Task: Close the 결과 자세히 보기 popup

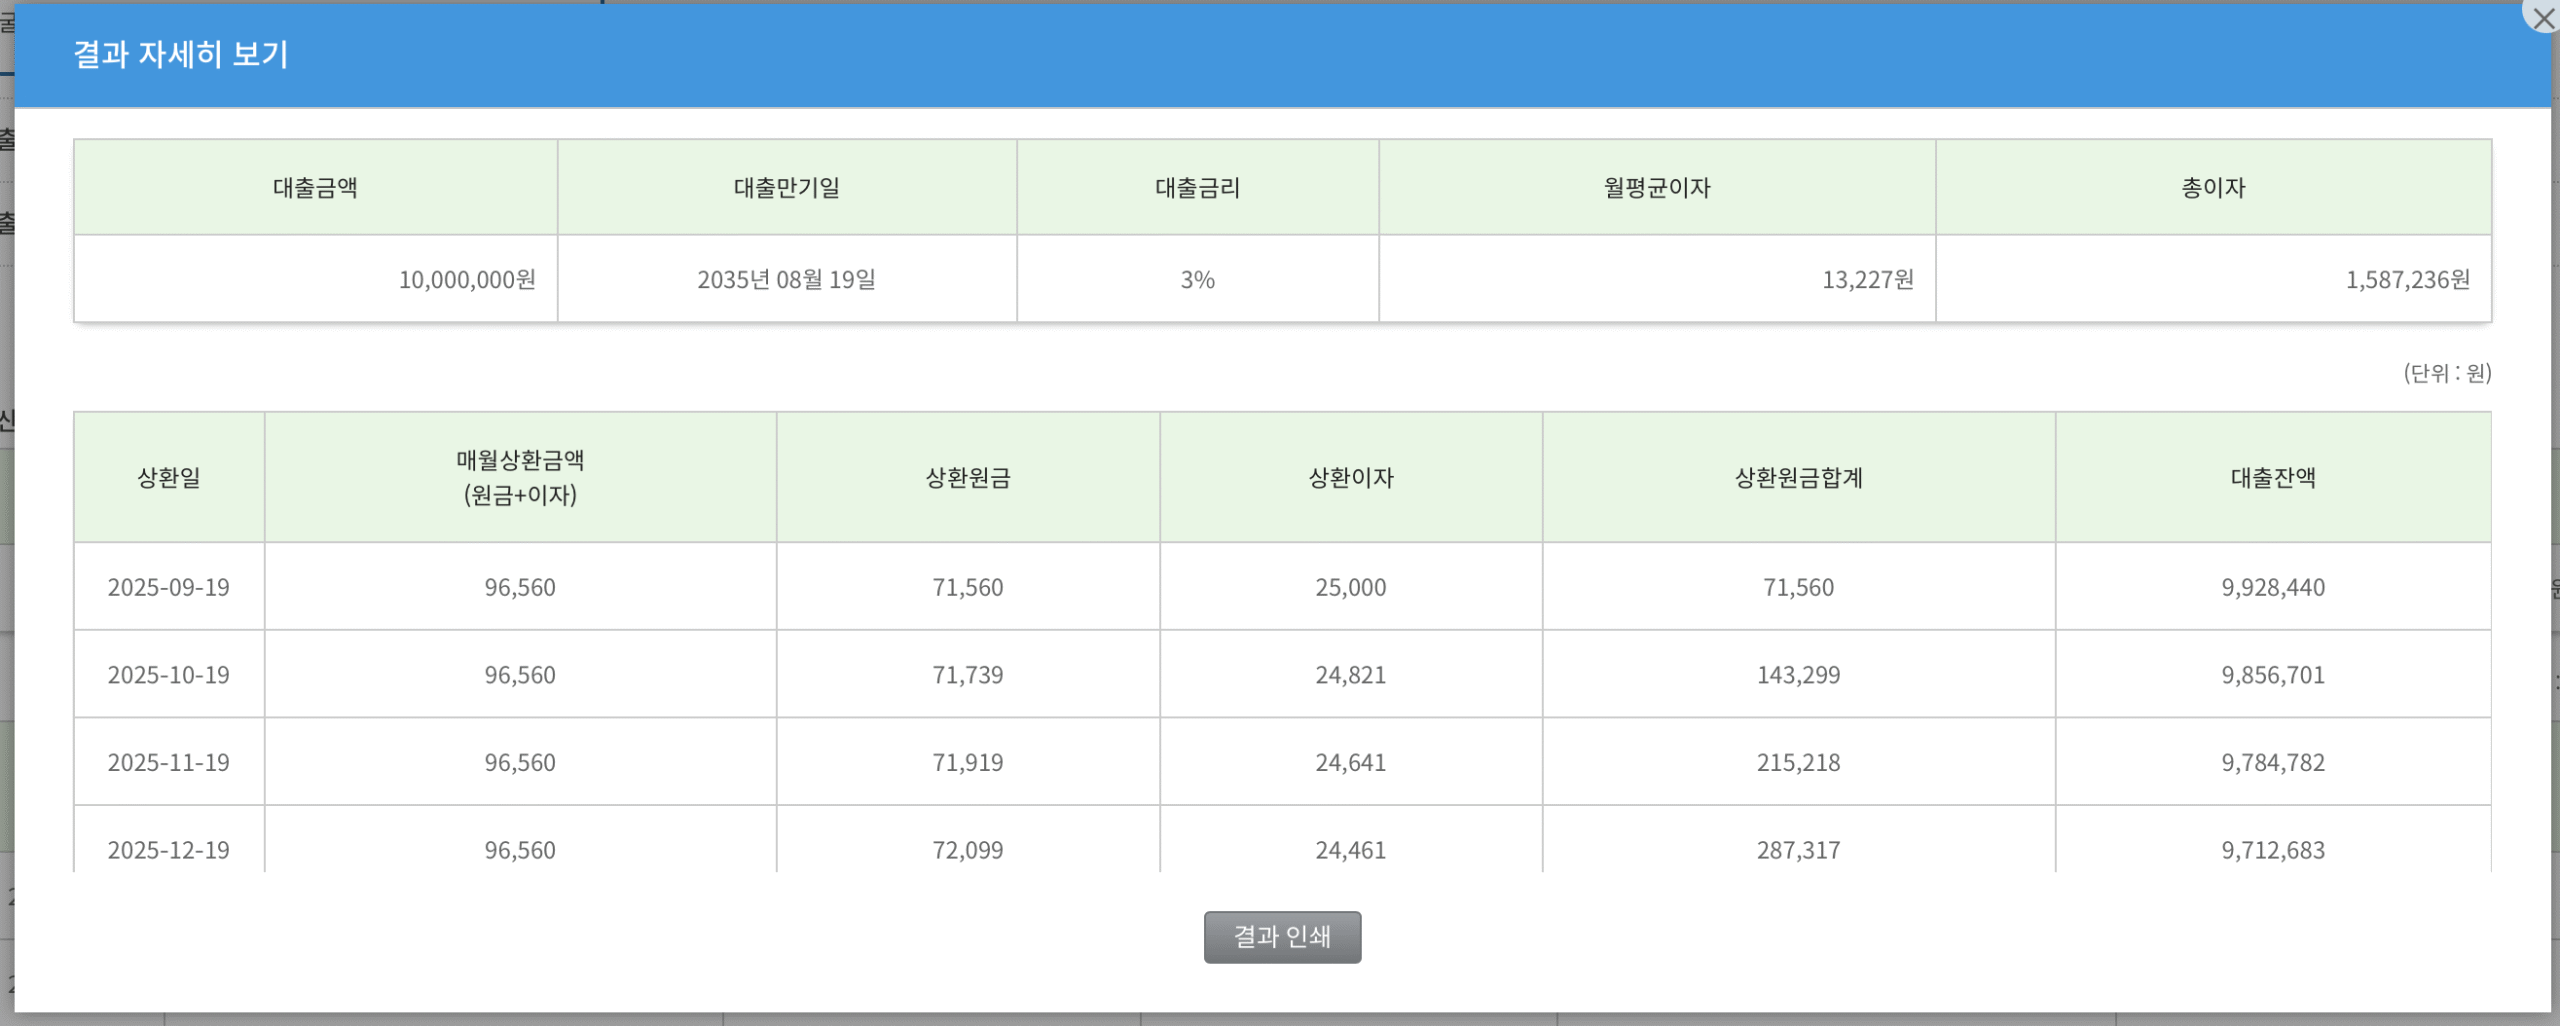Action: [2543, 17]
